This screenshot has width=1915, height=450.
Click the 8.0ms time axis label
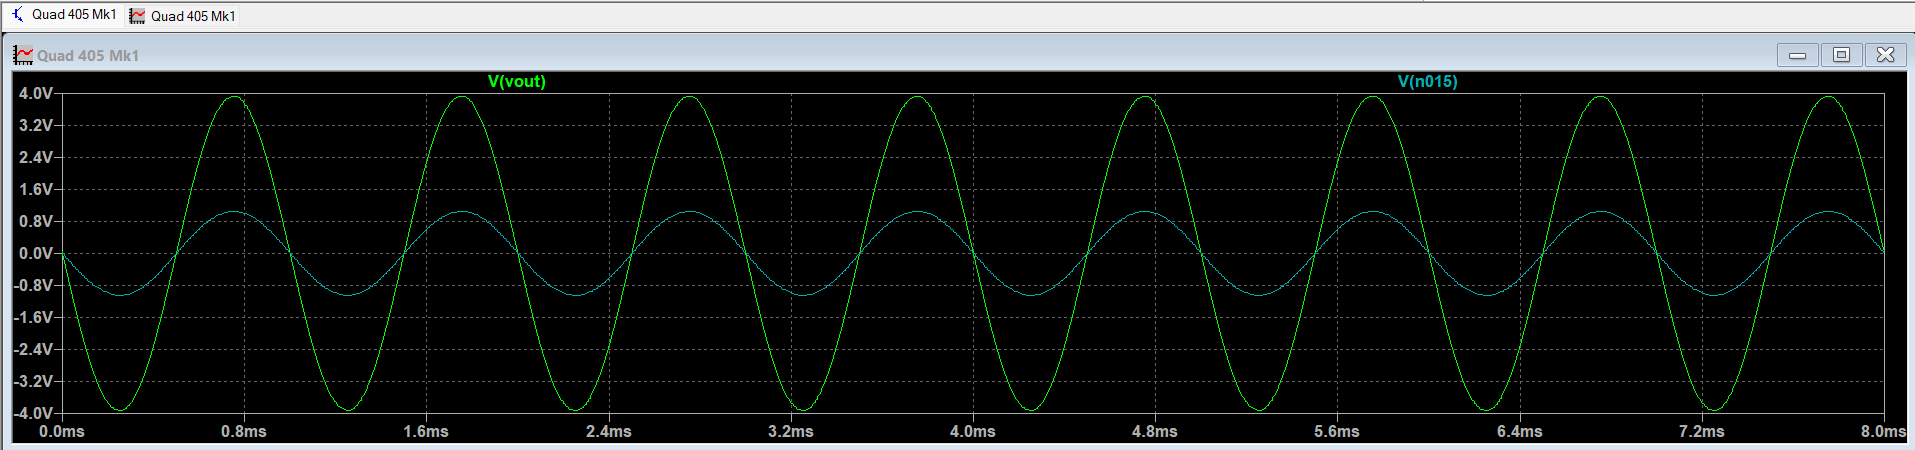1884,431
